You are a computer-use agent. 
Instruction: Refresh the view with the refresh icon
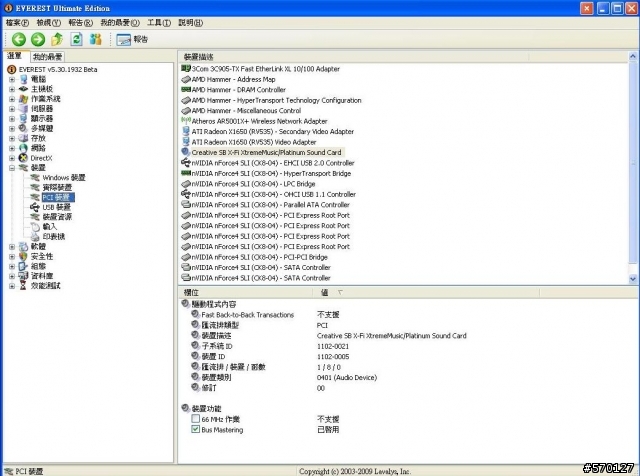pos(76,40)
